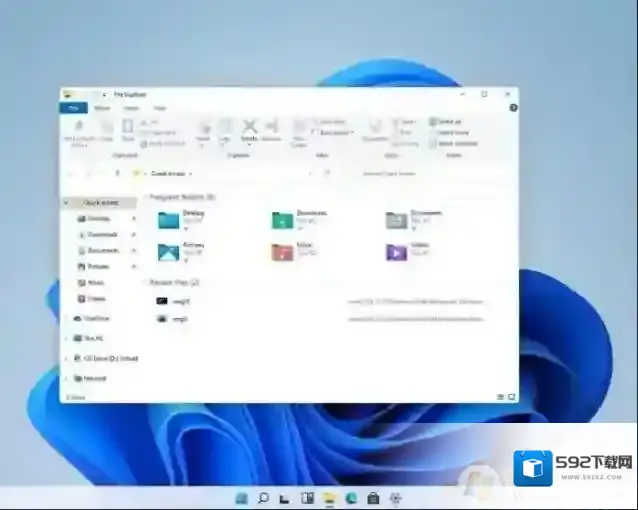Expand the OneDrive tree node
Screen dimensions: 638x510
(x=67, y=318)
